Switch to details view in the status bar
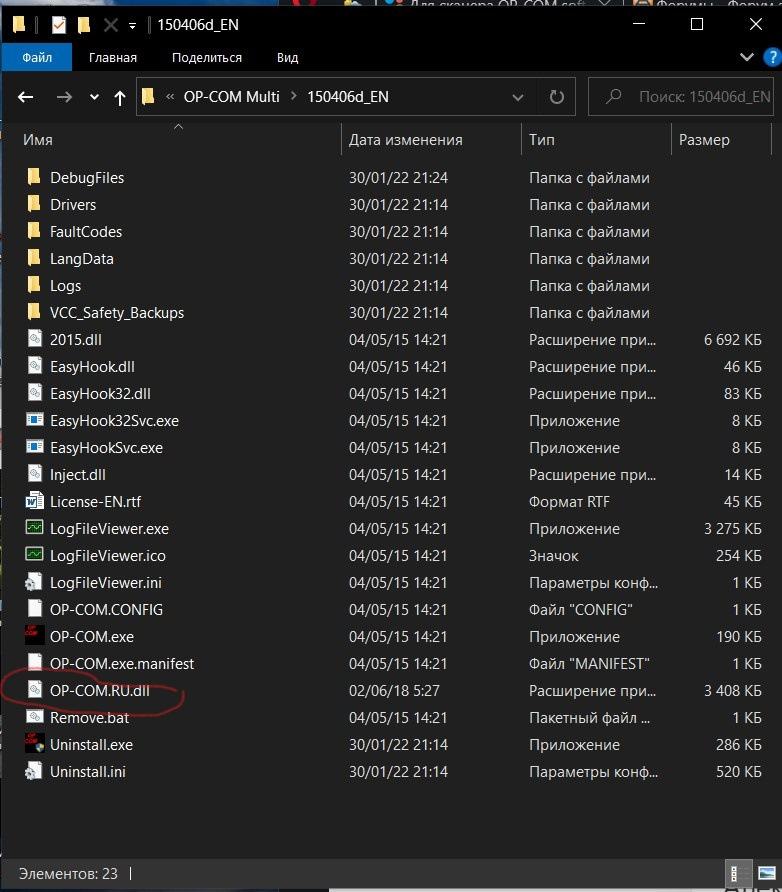The width and height of the screenshot is (782, 892). tap(735, 873)
